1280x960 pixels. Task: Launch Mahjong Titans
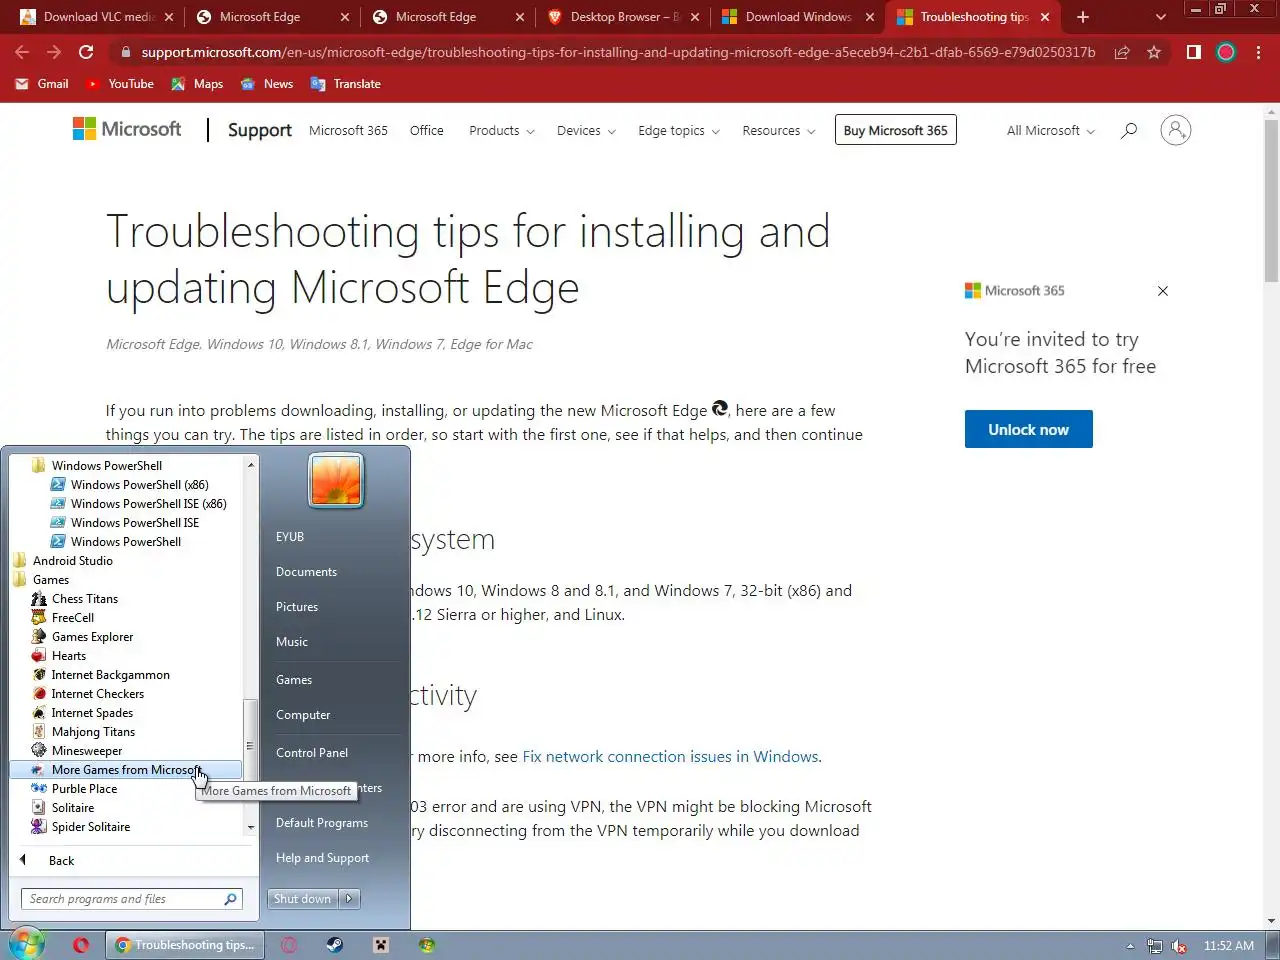93,732
